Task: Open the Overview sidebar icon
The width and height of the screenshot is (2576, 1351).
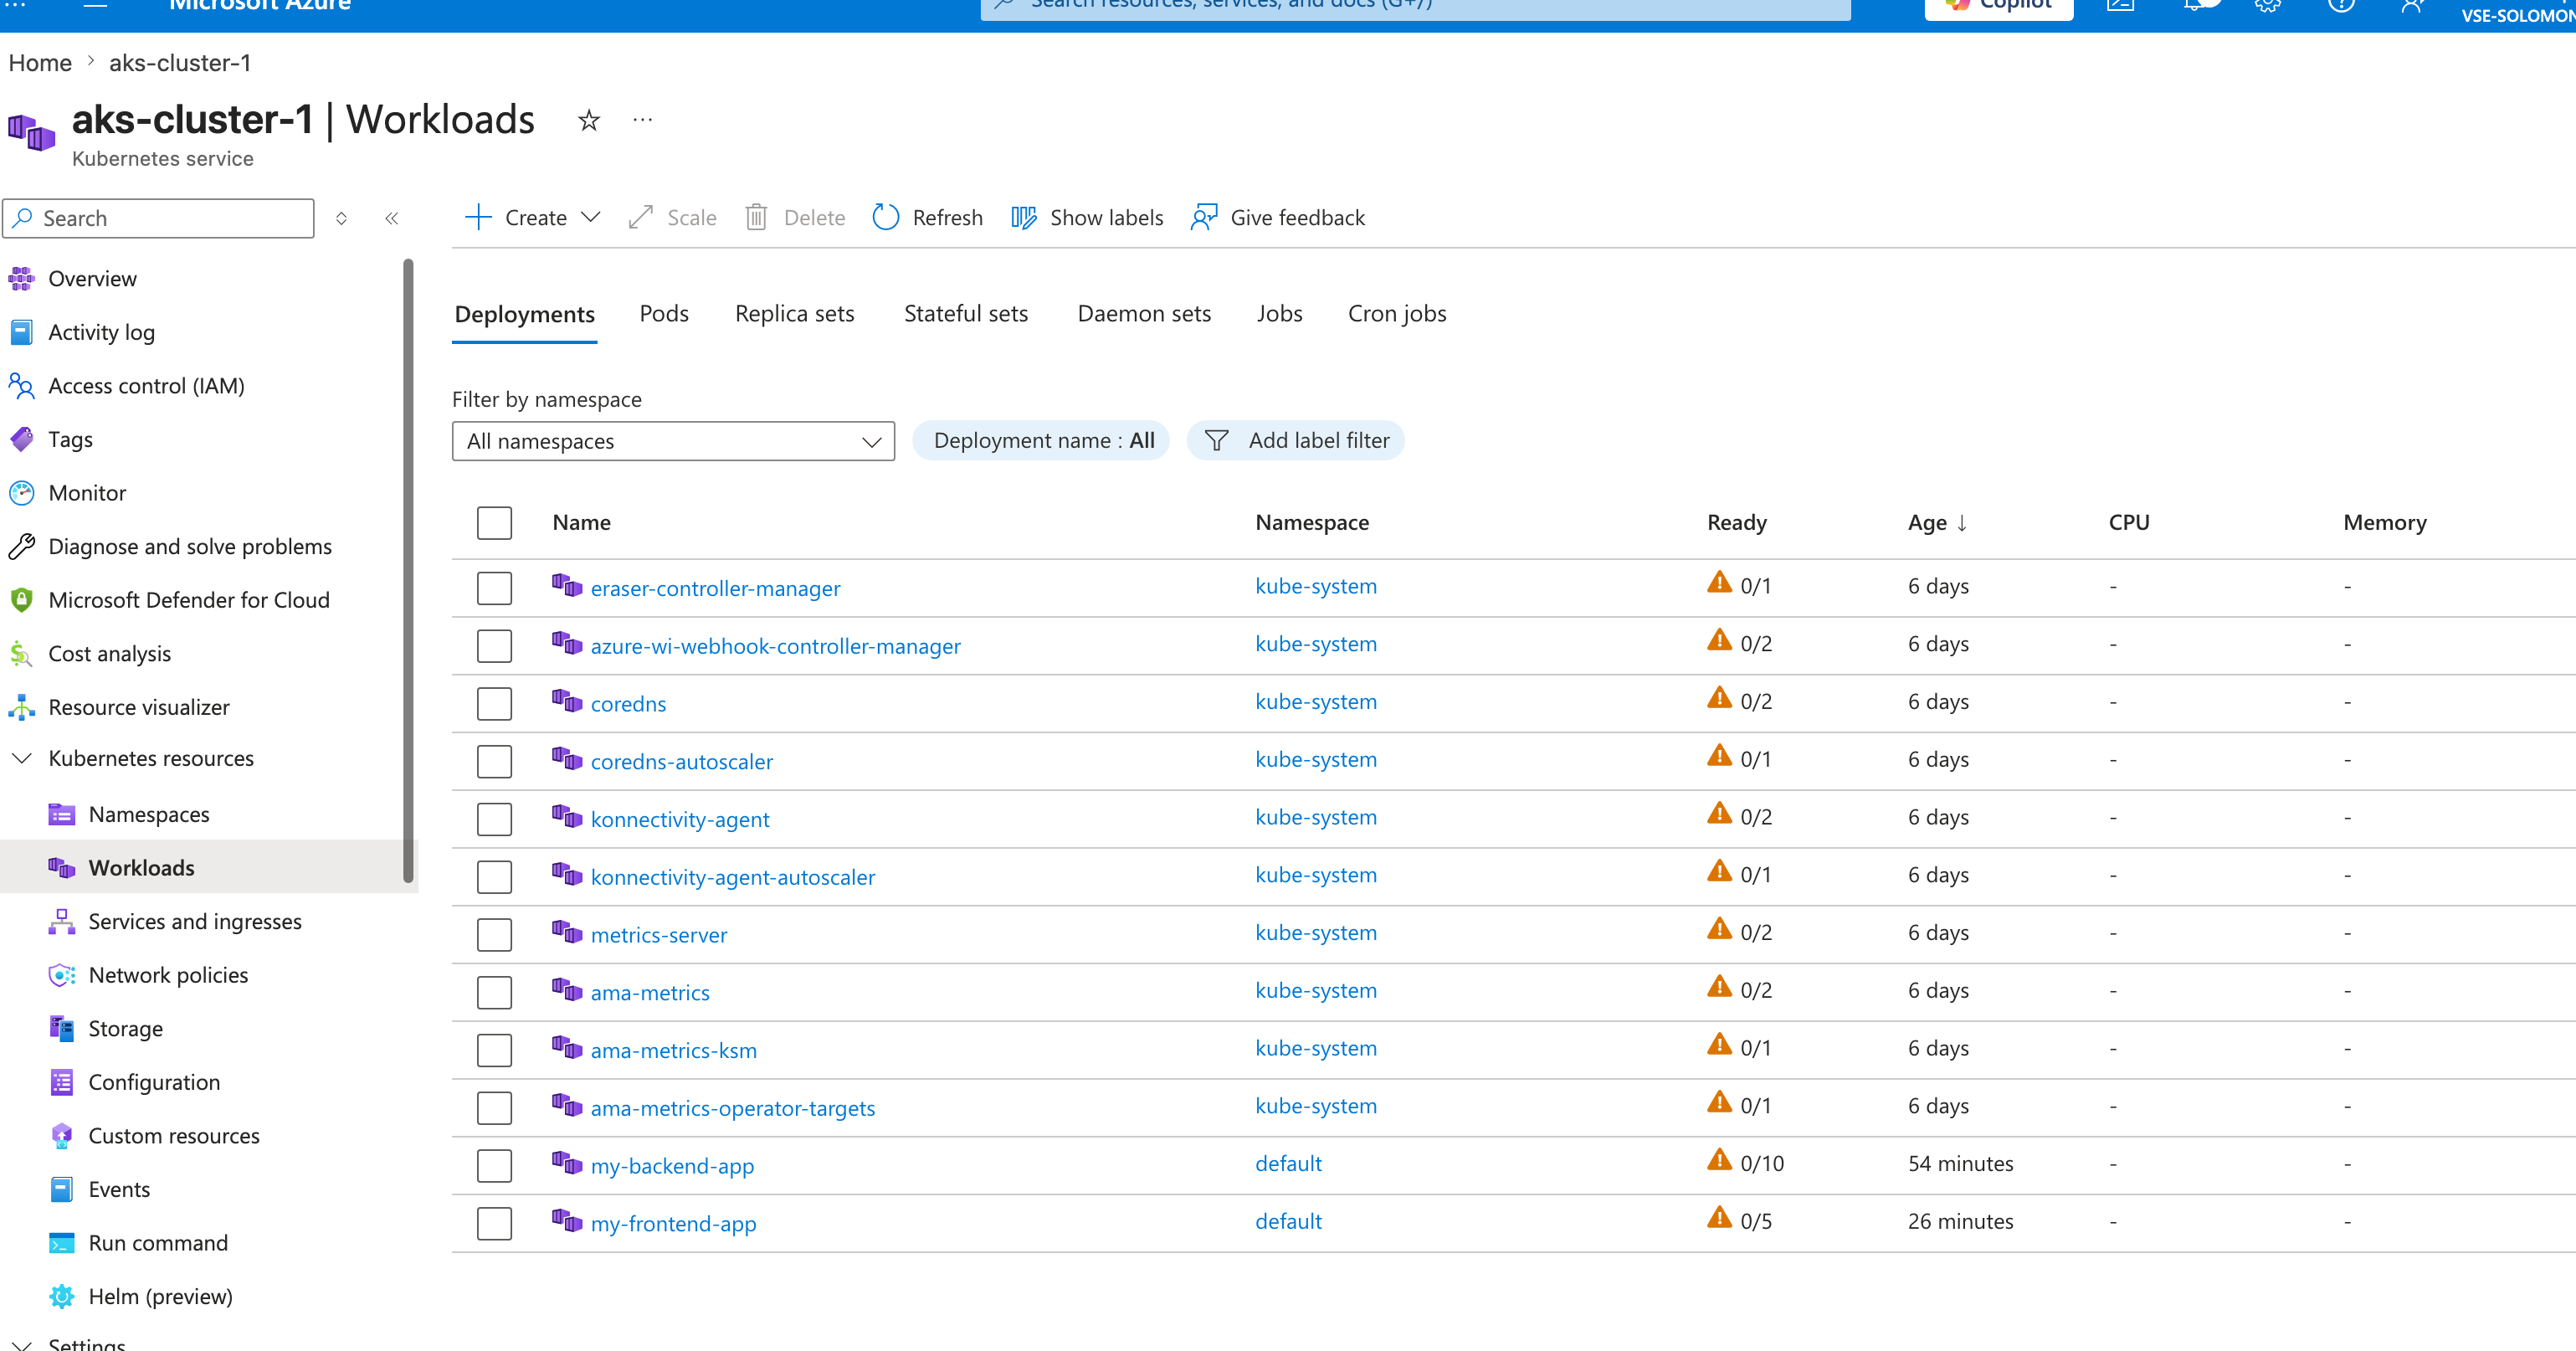Action: pyautogui.click(x=21, y=279)
